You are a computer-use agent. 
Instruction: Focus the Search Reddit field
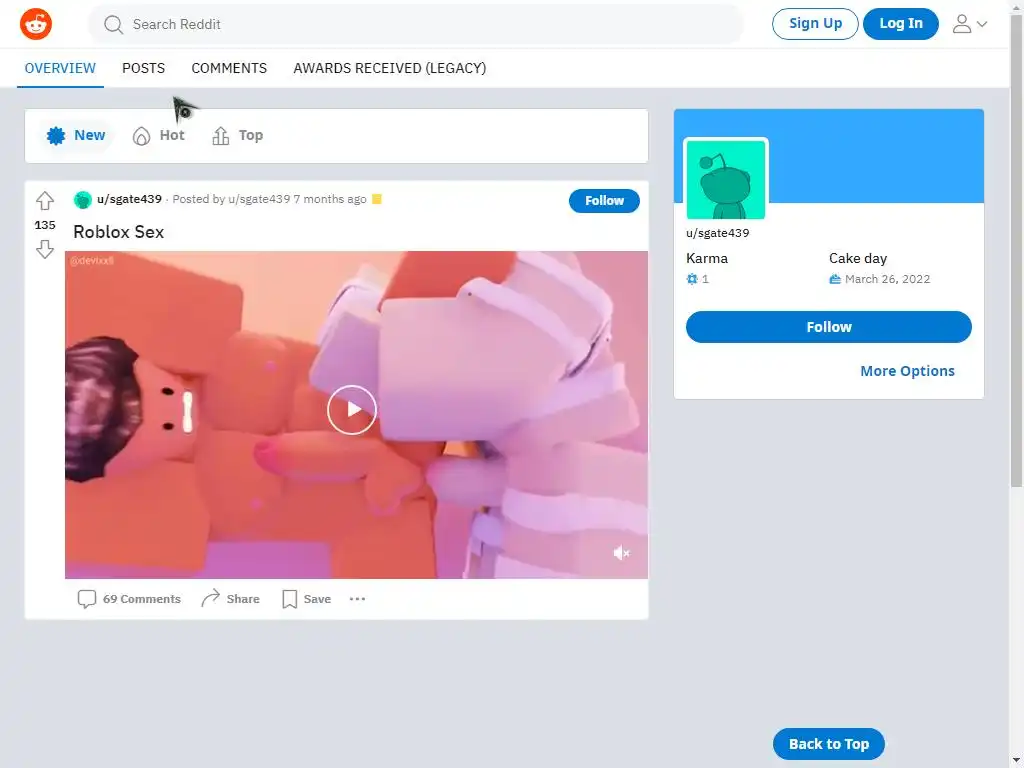(x=416, y=25)
